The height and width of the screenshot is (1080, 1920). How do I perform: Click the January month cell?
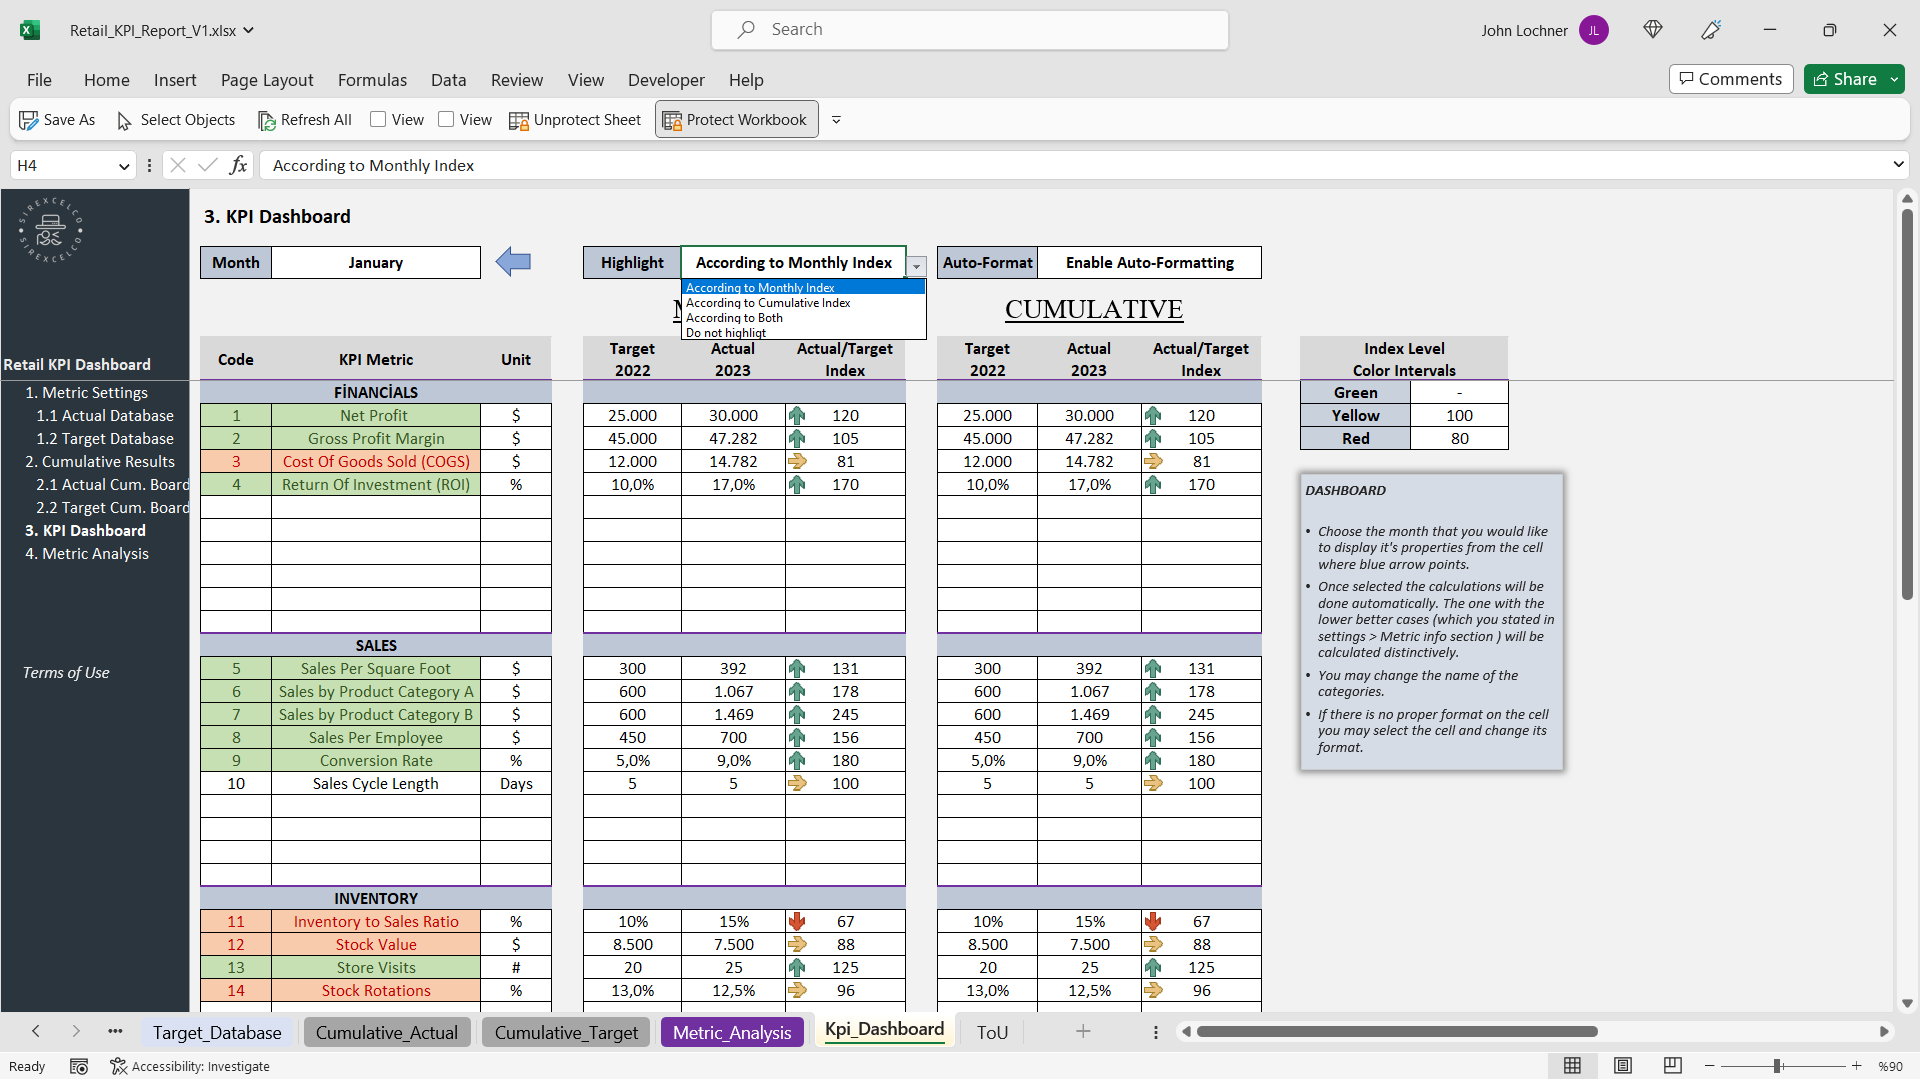tap(375, 262)
